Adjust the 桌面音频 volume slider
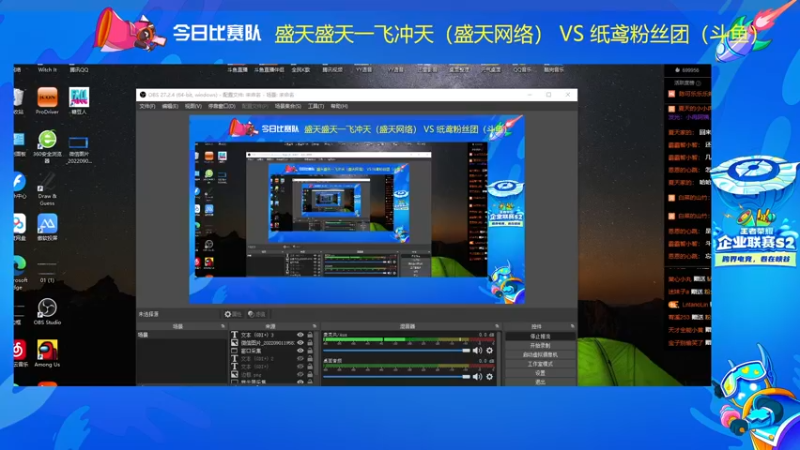The height and width of the screenshot is (450, 800). tap(396, 377)
